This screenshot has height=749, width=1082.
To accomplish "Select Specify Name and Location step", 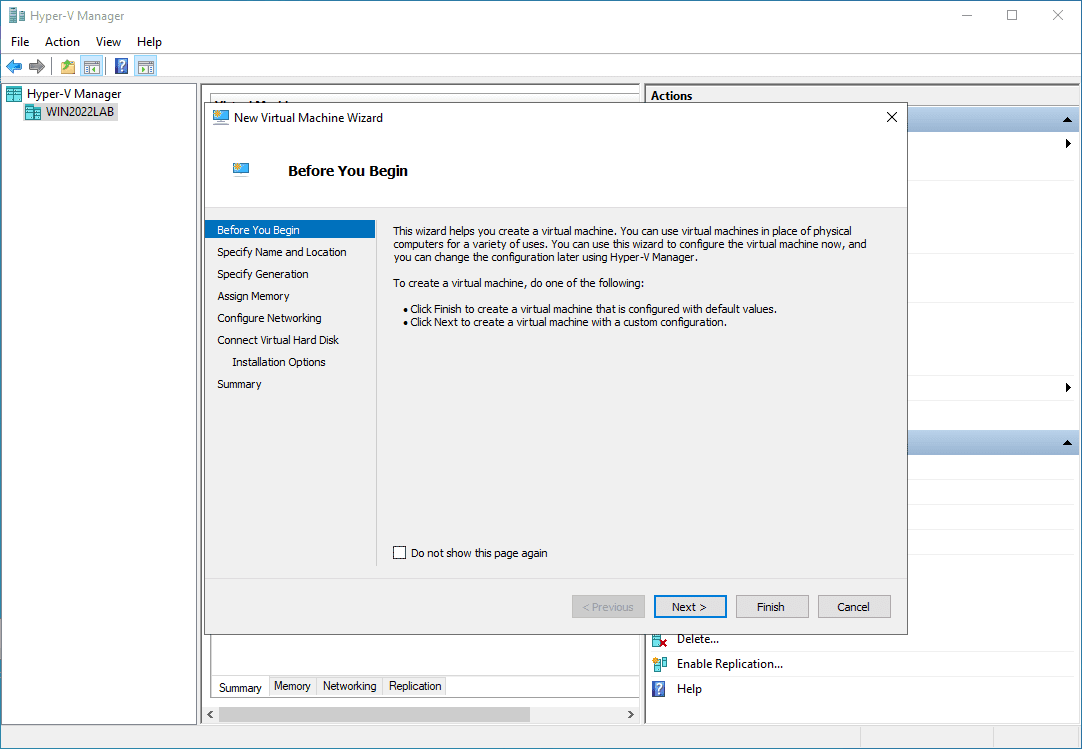I will (x=282, y=252).
